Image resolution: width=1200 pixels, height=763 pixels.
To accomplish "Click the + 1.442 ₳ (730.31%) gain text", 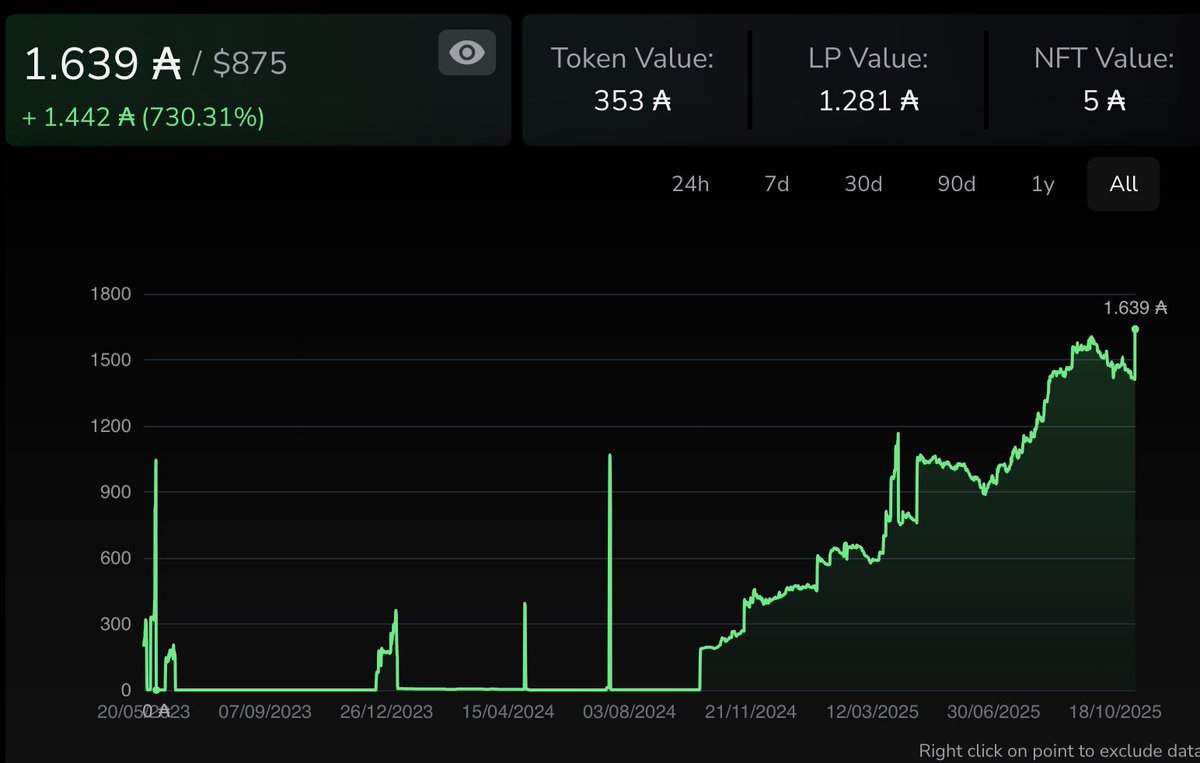I will (143, 117).
